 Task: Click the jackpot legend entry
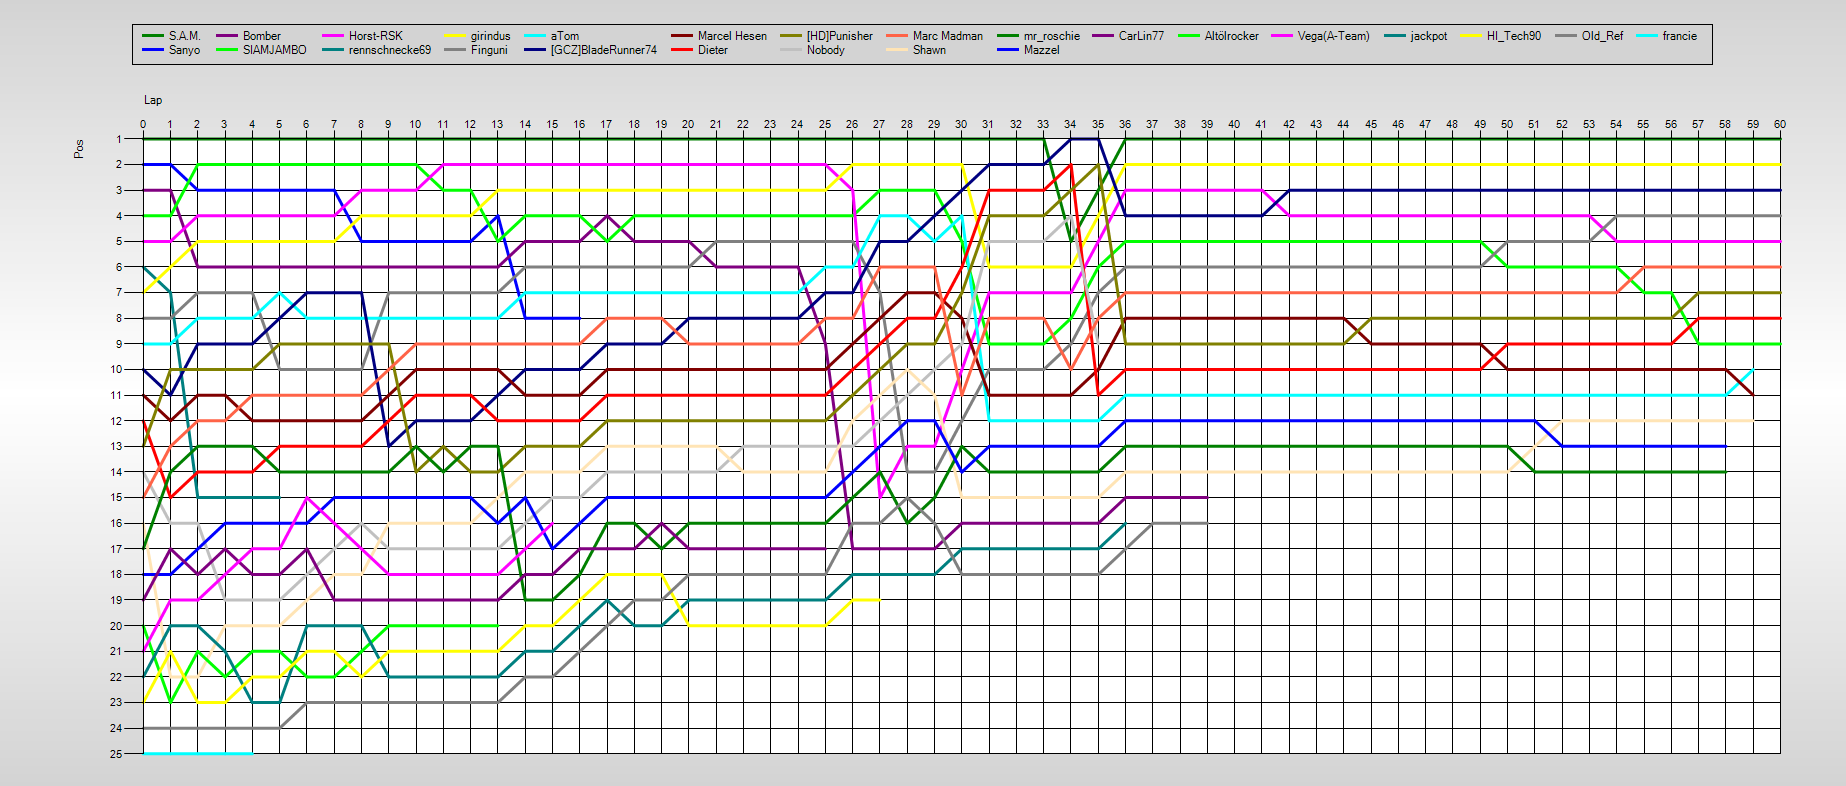1428,36
